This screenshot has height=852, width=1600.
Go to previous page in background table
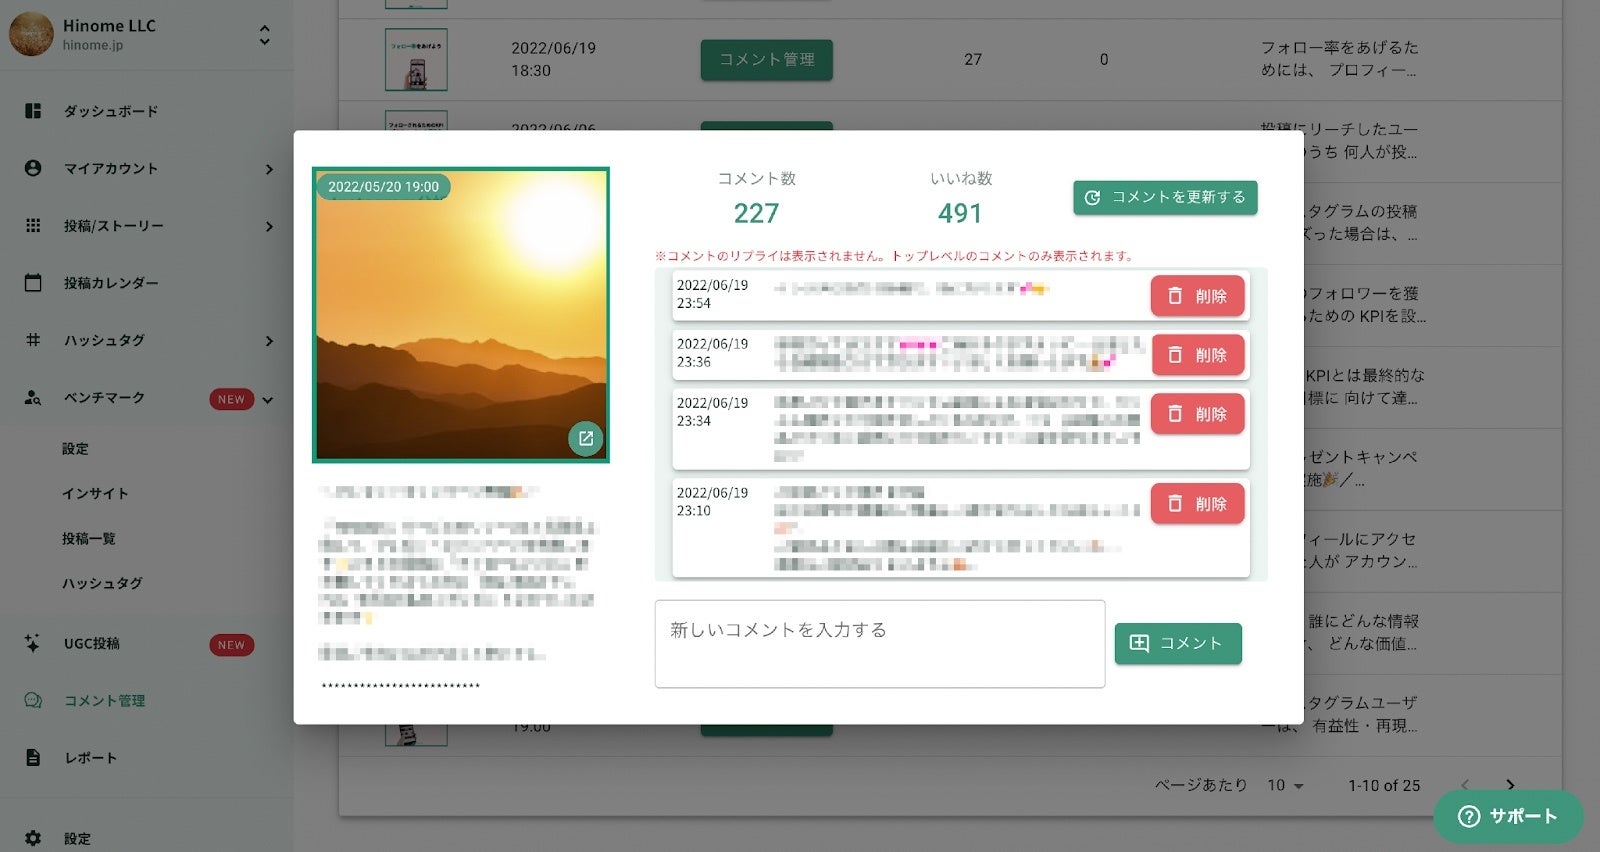point(1465,785)
